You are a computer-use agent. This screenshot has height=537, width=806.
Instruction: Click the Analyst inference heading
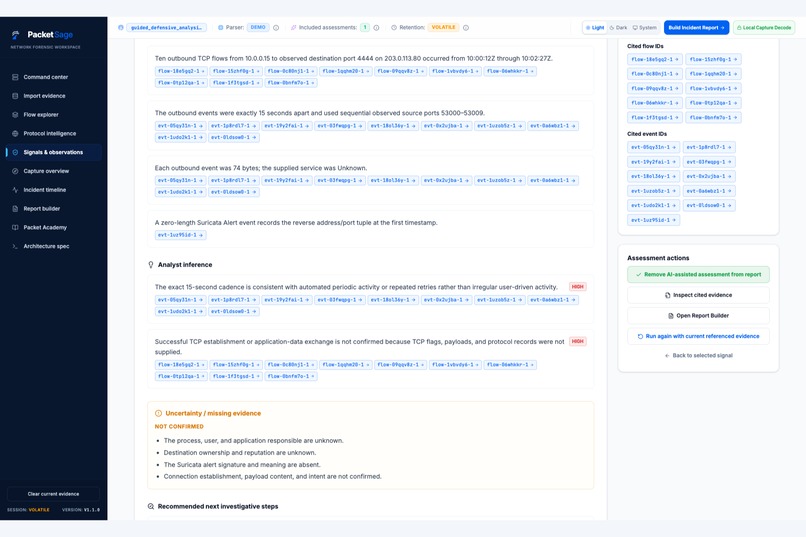point(185,265)
